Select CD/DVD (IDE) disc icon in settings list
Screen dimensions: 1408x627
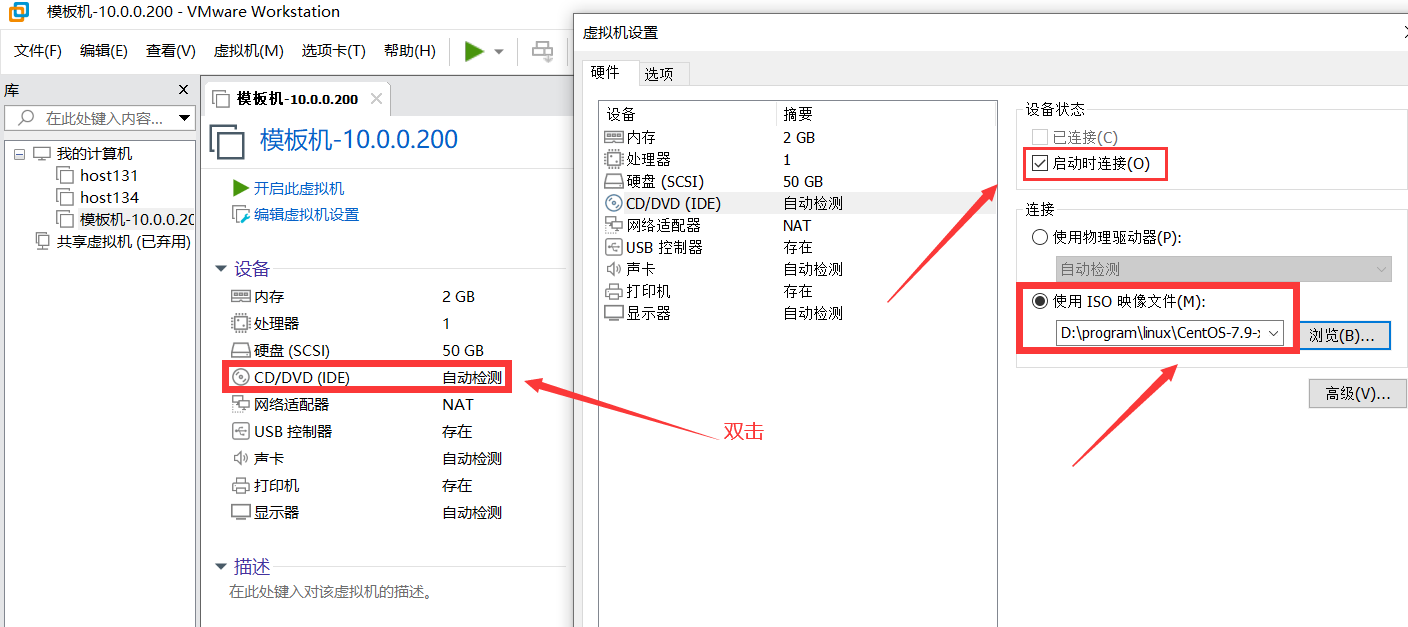[x=613, y=203]
